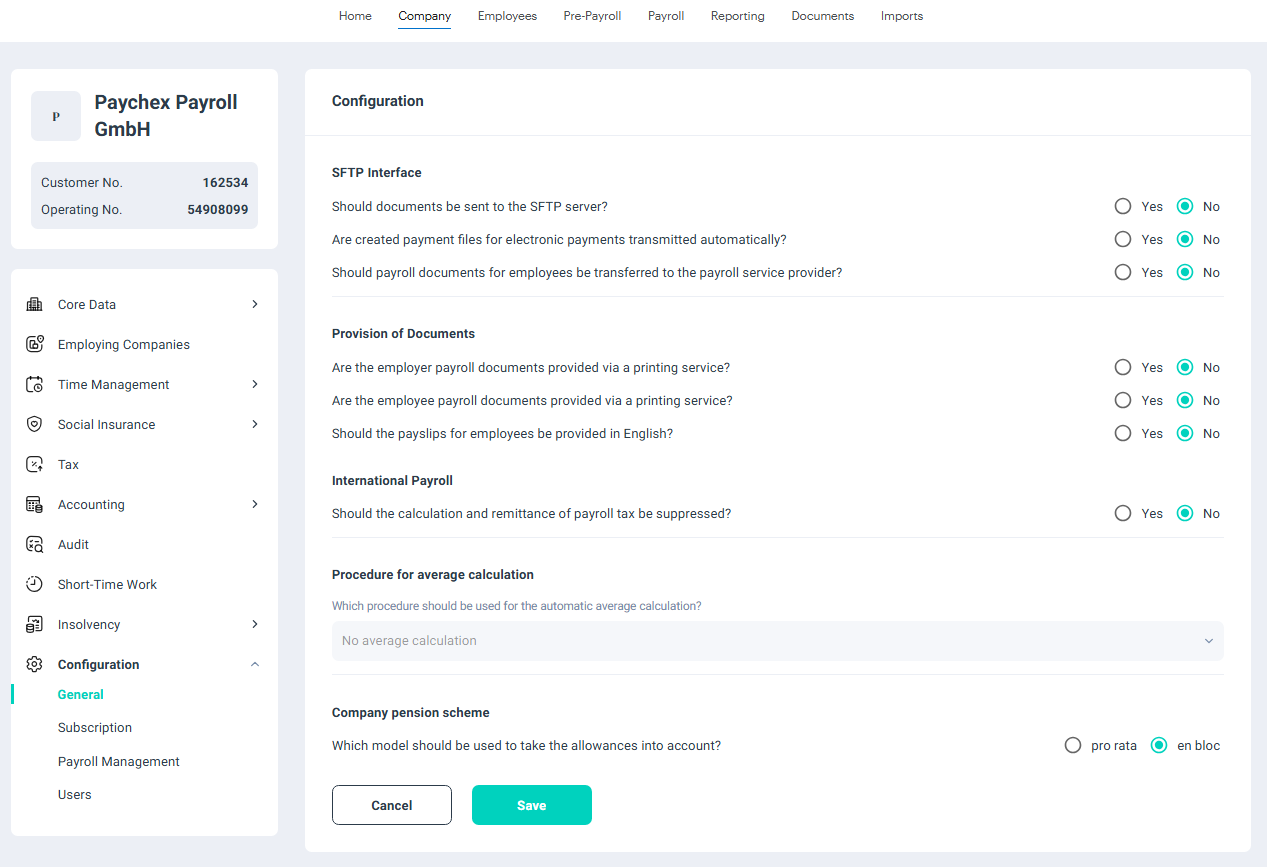
Task: Collapse the Configuration section chevron
Action: [255, 664]
